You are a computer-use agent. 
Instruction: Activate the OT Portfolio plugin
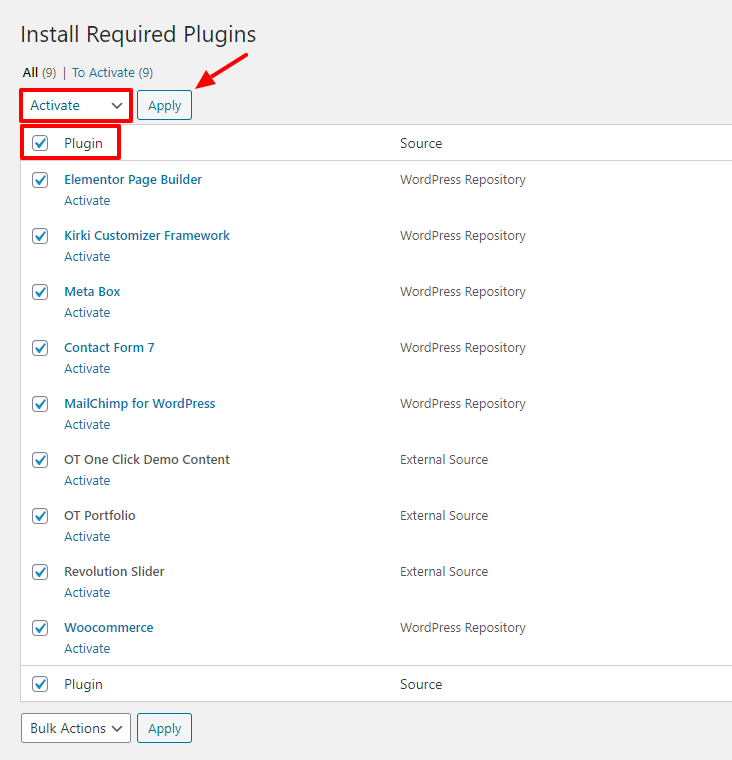pyautogui.click(x=87, y=536)
